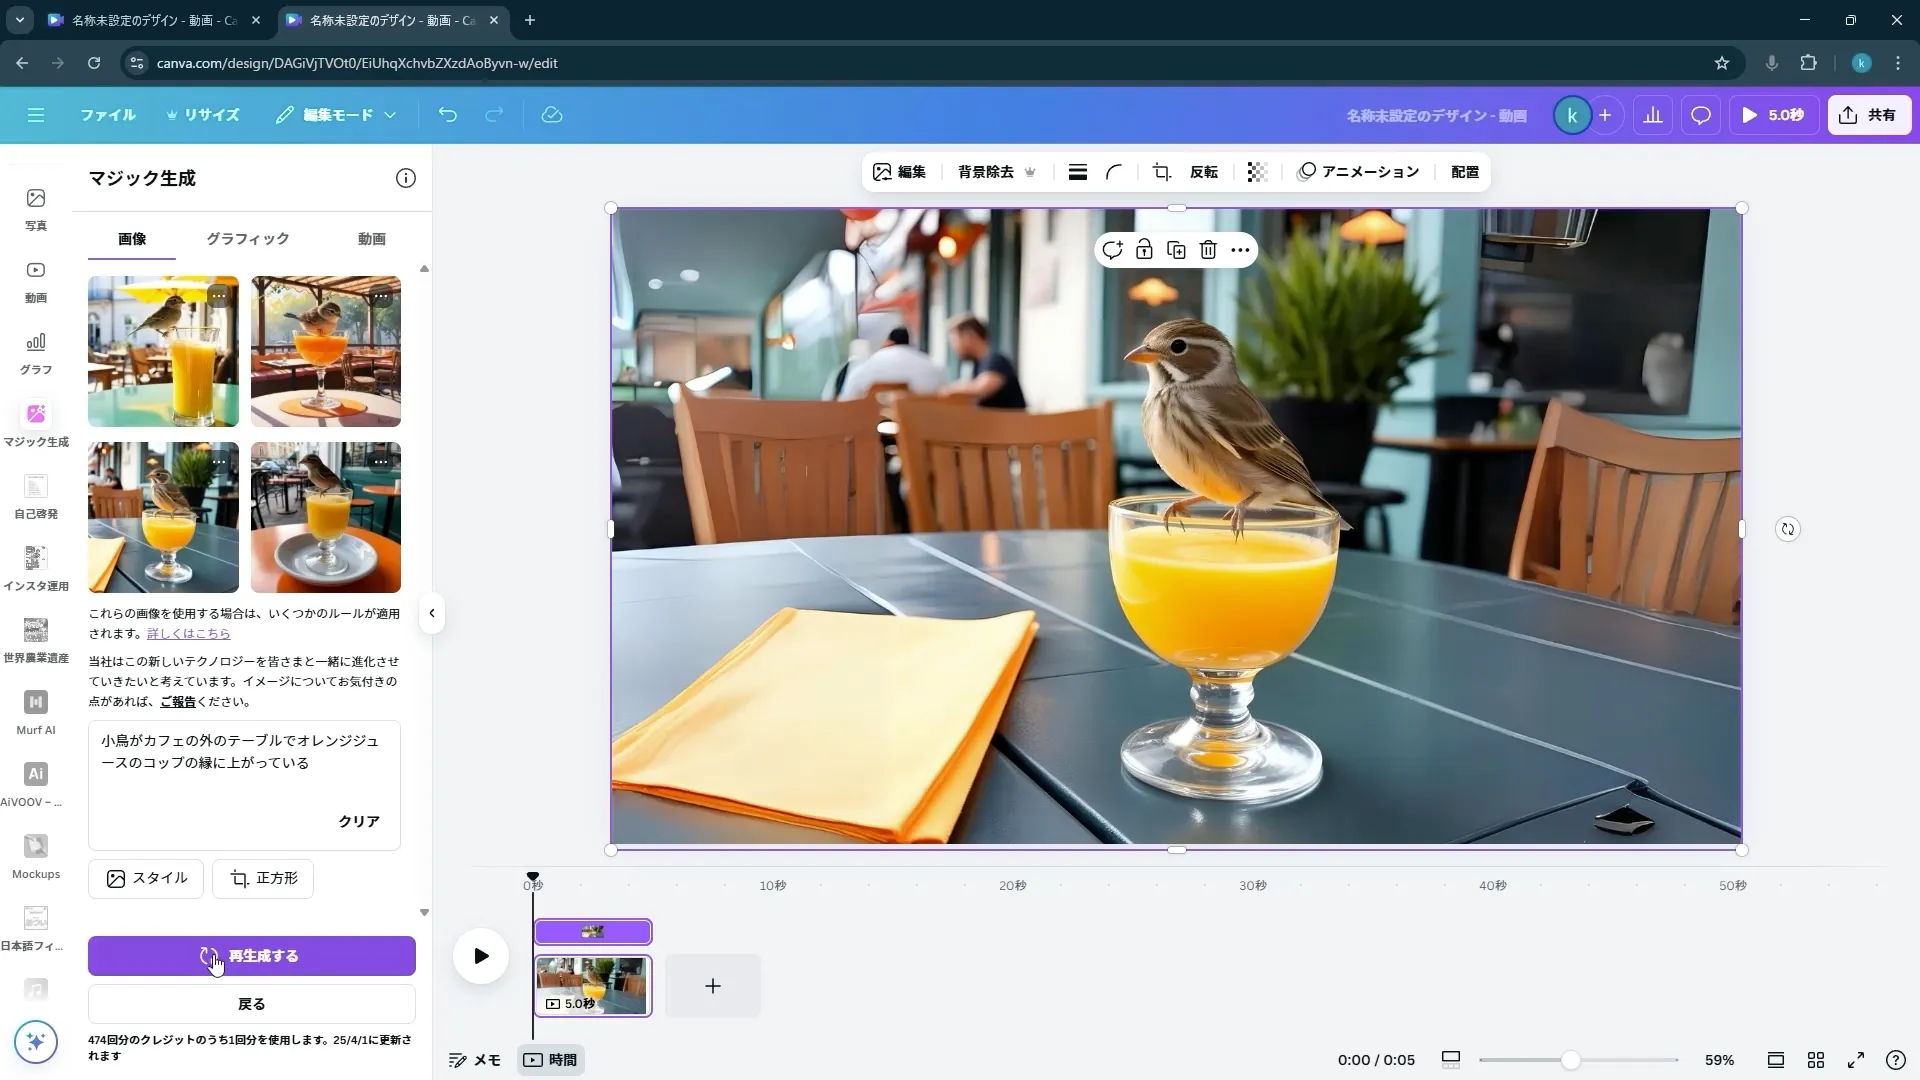
Task: Duplicate the selected element
Action: [1176, 250]
